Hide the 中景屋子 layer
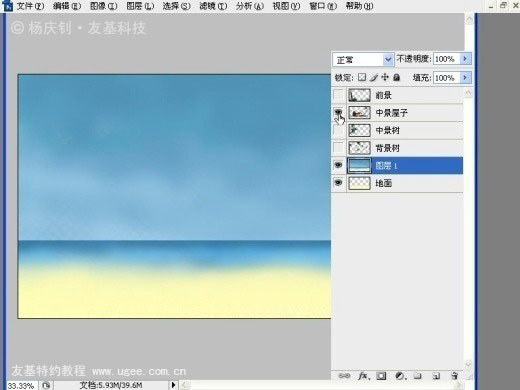This screenshot has width=520, height=390. [x=338, y=113]
